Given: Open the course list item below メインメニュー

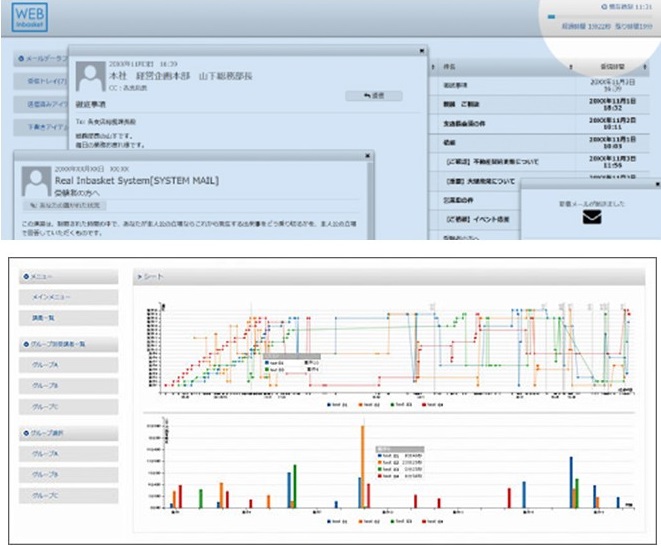Looking at the screenshot, I should click(x=68, y=318).
